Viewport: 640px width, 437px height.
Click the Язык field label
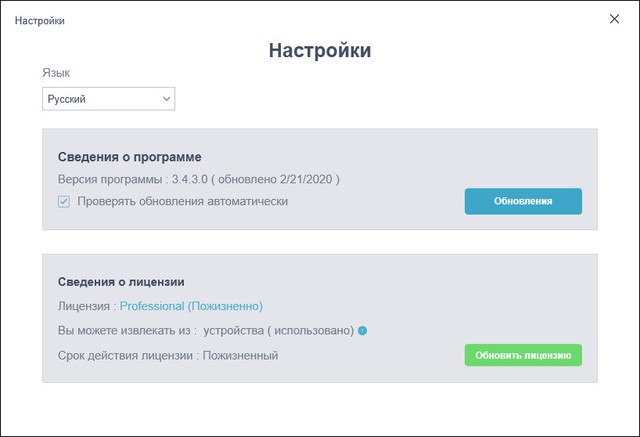(56, 73)
